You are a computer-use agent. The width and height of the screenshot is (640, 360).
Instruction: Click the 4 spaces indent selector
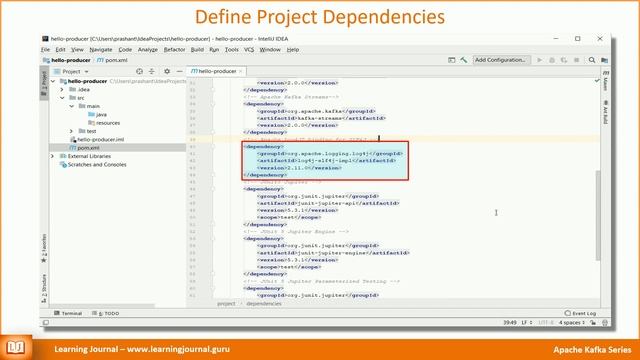point(572,322)
